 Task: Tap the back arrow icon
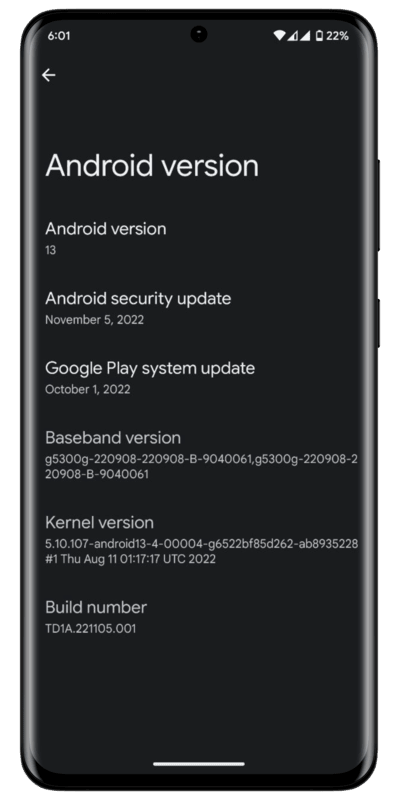pos(48,75)
